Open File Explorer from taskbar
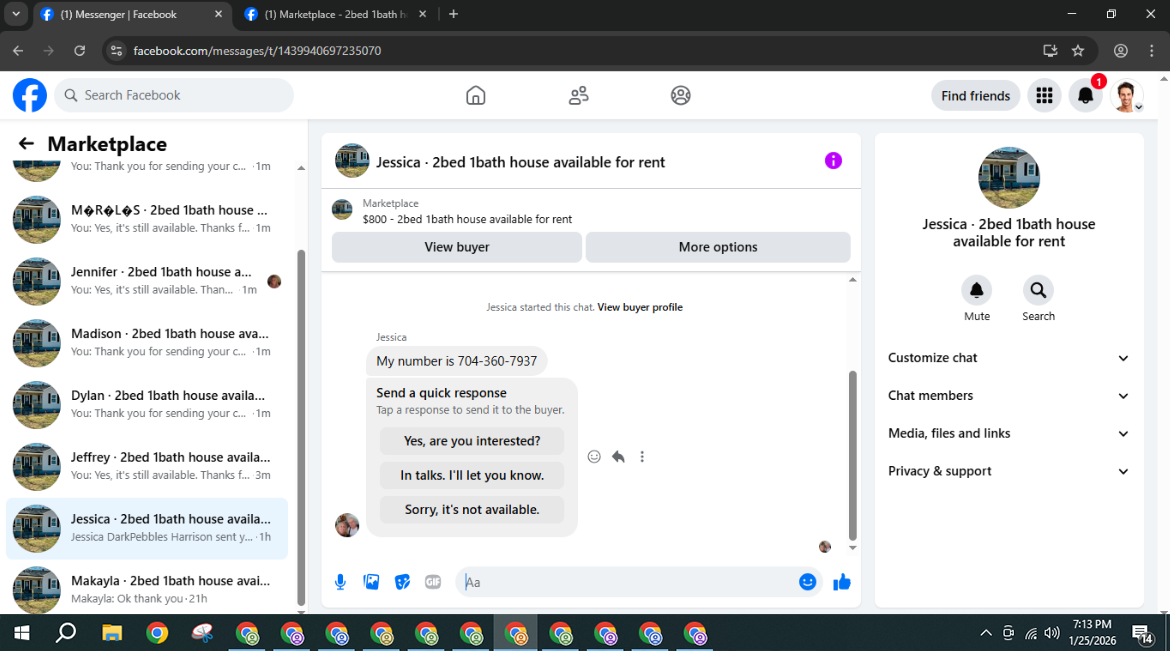Viewport: 1170px width, 651px height. coord(112,633)
